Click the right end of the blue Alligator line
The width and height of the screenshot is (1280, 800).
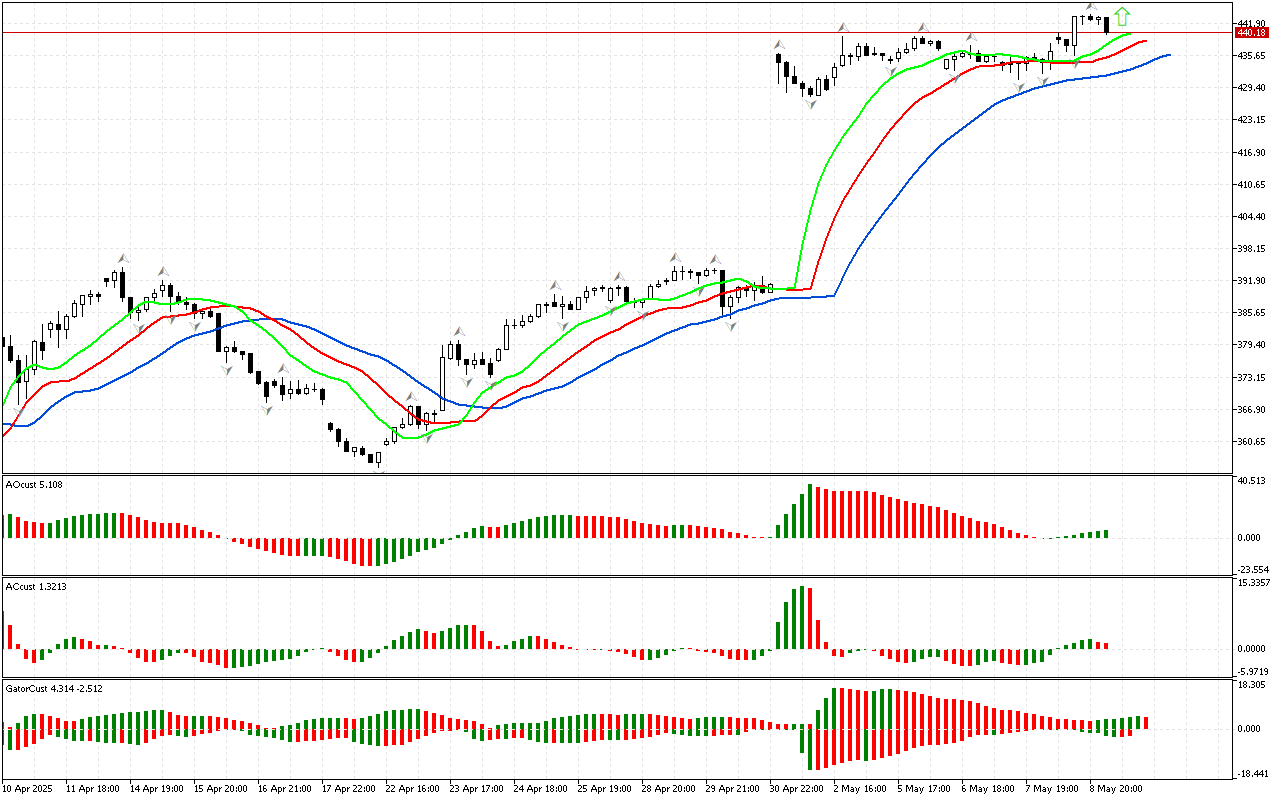click(1168, 55)
